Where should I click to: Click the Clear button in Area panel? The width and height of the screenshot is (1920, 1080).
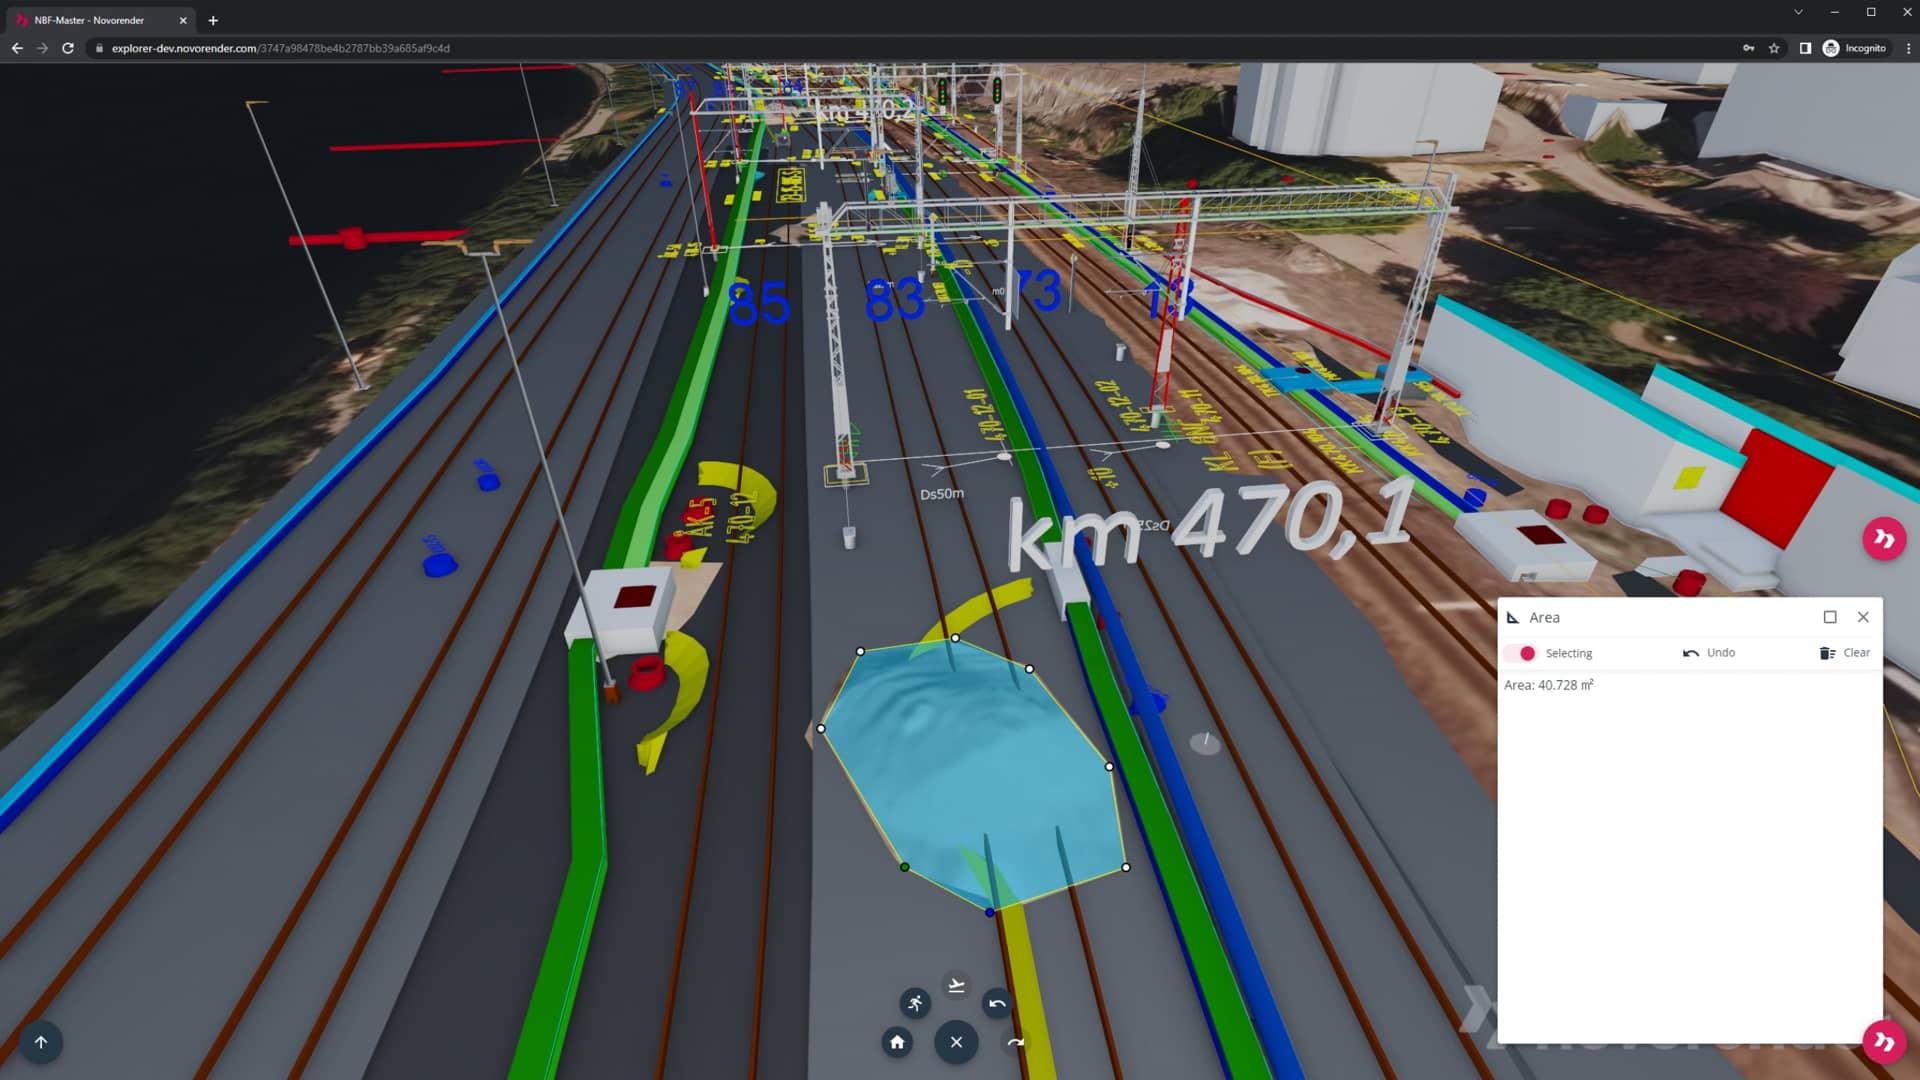pyautogui.click(x=1845, y=651)
